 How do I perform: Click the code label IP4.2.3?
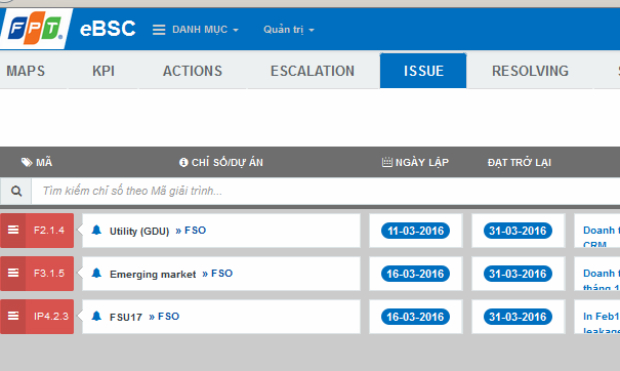[51, 316]
